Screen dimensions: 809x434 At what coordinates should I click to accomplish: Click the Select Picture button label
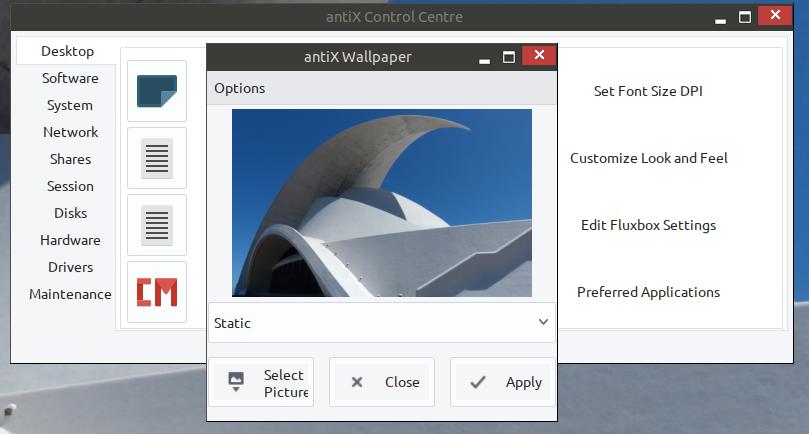click(285, 383)
